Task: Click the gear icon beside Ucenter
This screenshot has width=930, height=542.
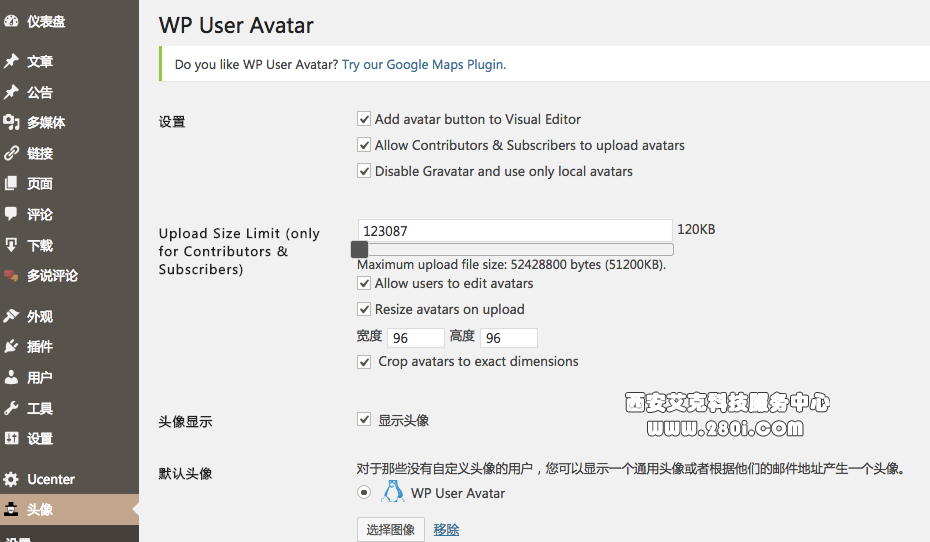Action: point(11,479)
